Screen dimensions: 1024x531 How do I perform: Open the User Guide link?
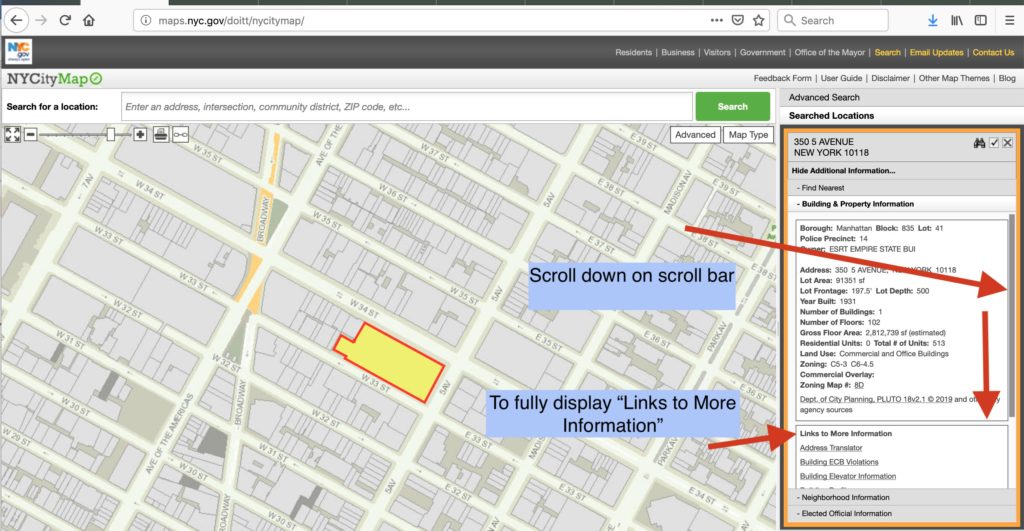pos(841,78)
